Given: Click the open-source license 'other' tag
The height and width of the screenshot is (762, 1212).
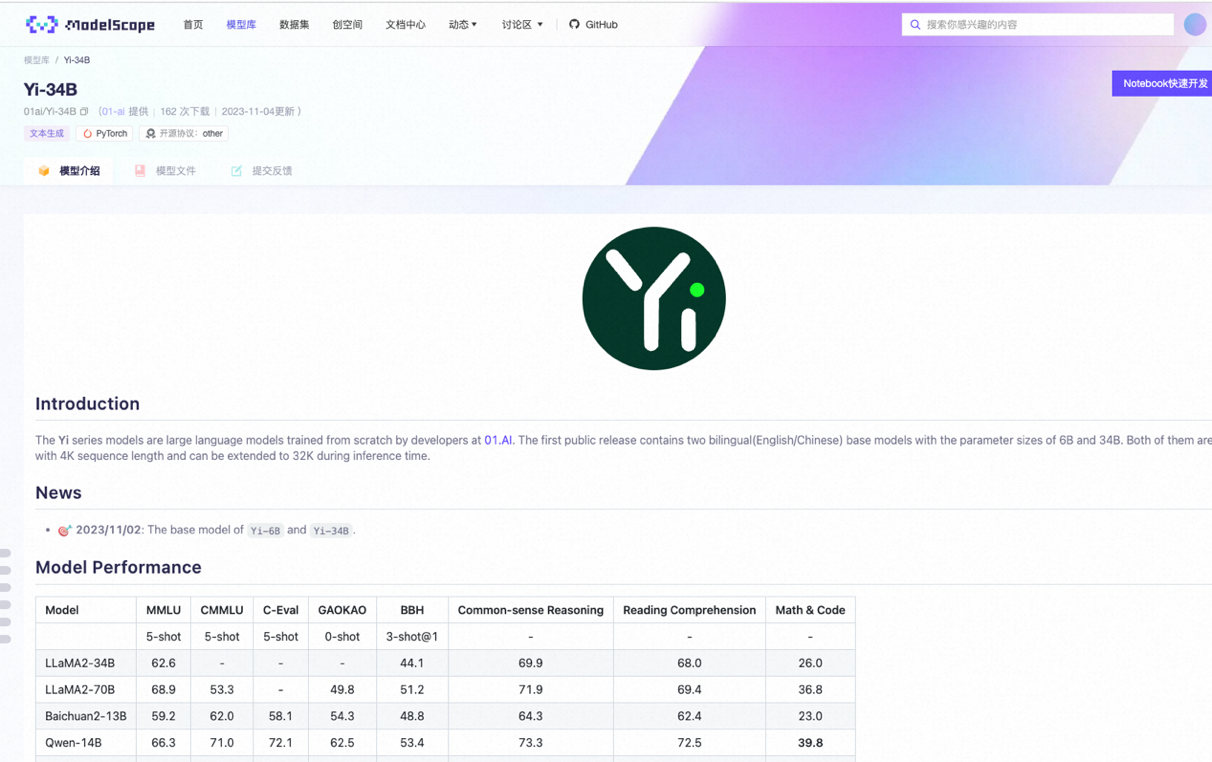Looking at the screenshot, I should point(185,133).
